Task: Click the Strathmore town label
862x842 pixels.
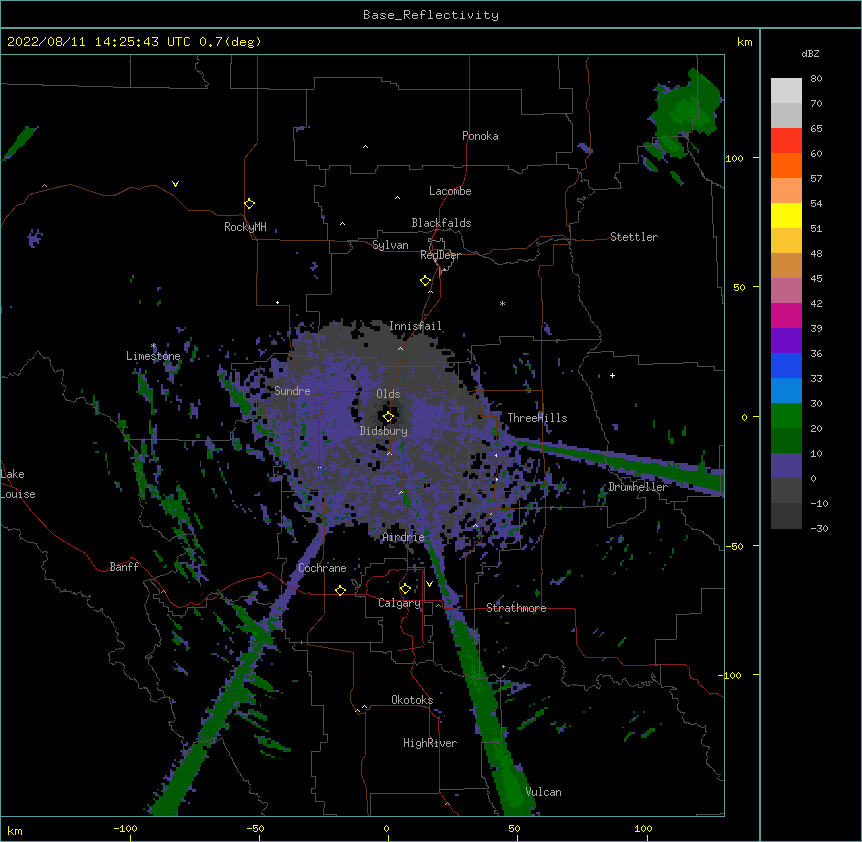Action: coord(516,608)
